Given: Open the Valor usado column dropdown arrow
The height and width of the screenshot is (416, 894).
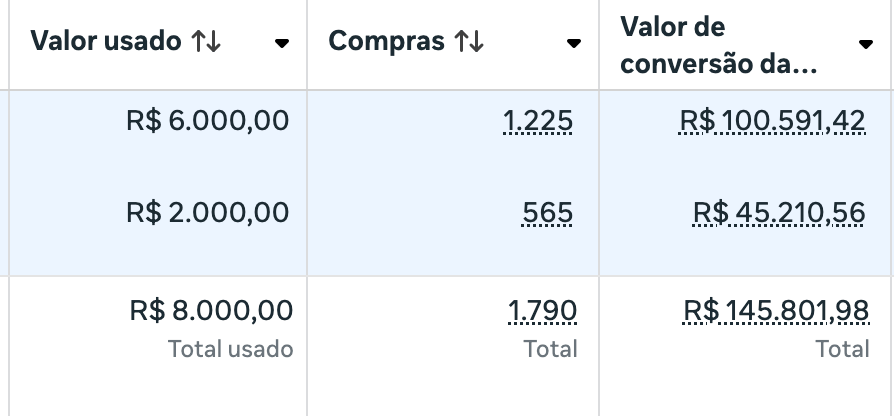Looking at the screenshot, I should pyautogui.click(x=282, y=43).
